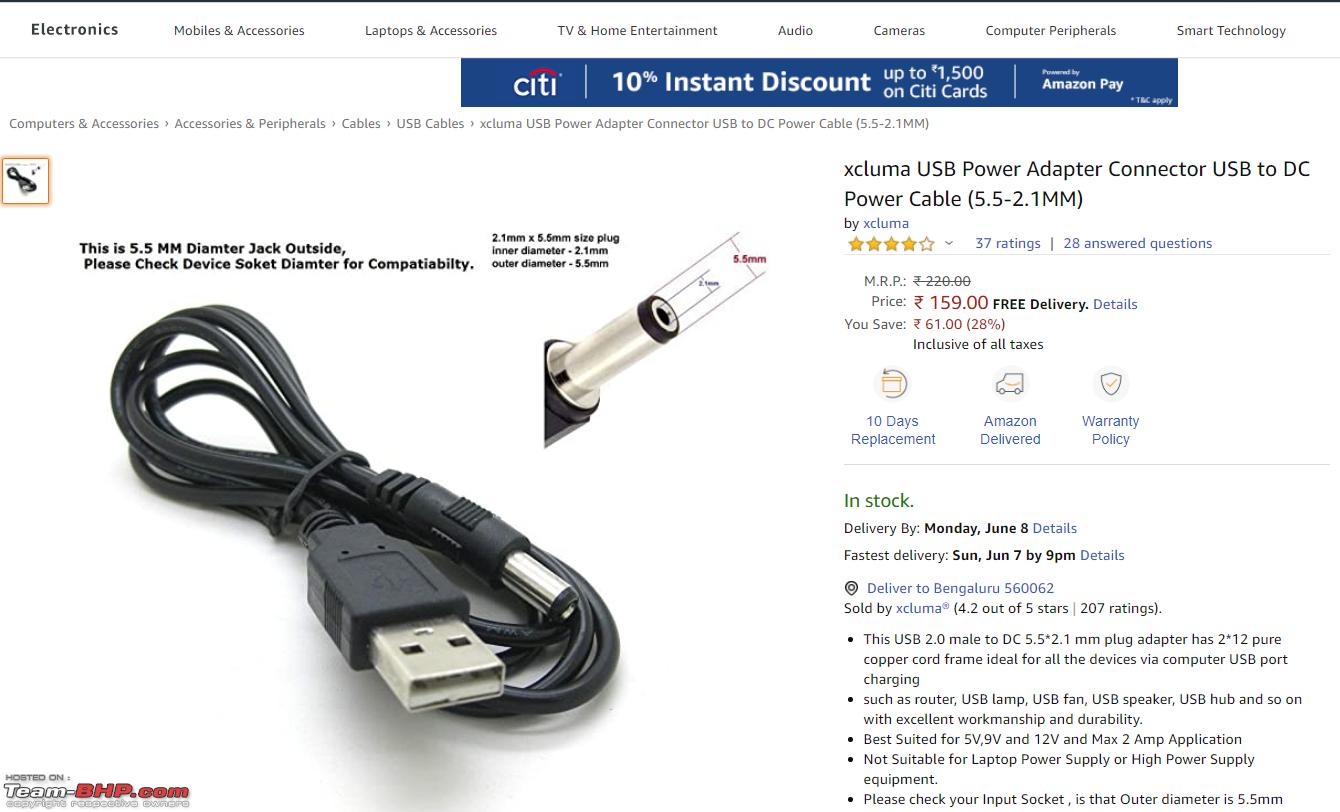Click the Warranty Policy shield icon
The image size is (1340, 812).
pos(1110,384)
